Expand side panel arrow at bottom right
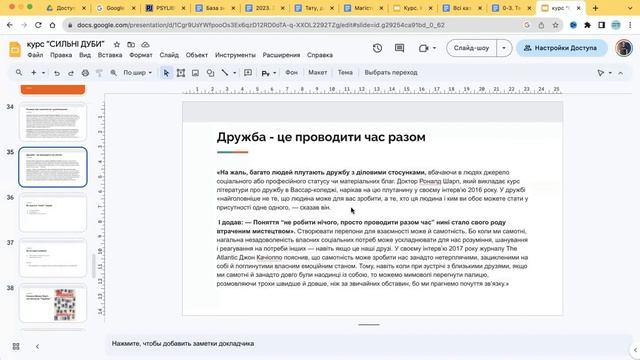The height and width of the screenshot is (360, 640). click(635, 350)
